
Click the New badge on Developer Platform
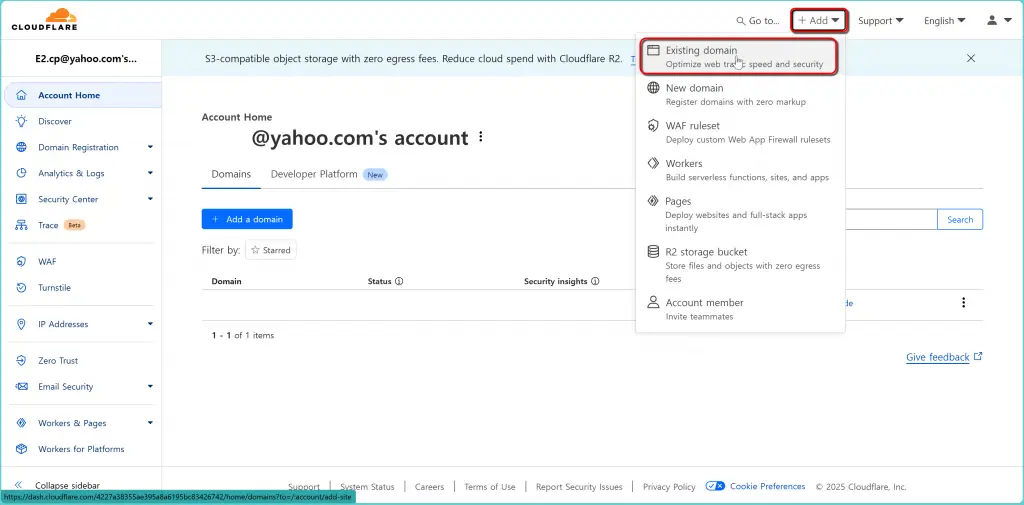375,175
